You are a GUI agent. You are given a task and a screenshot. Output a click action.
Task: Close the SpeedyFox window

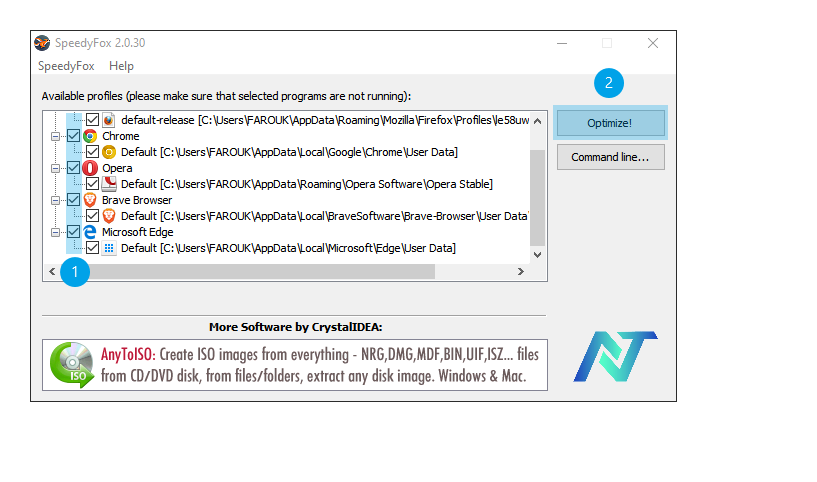[653, 43]
